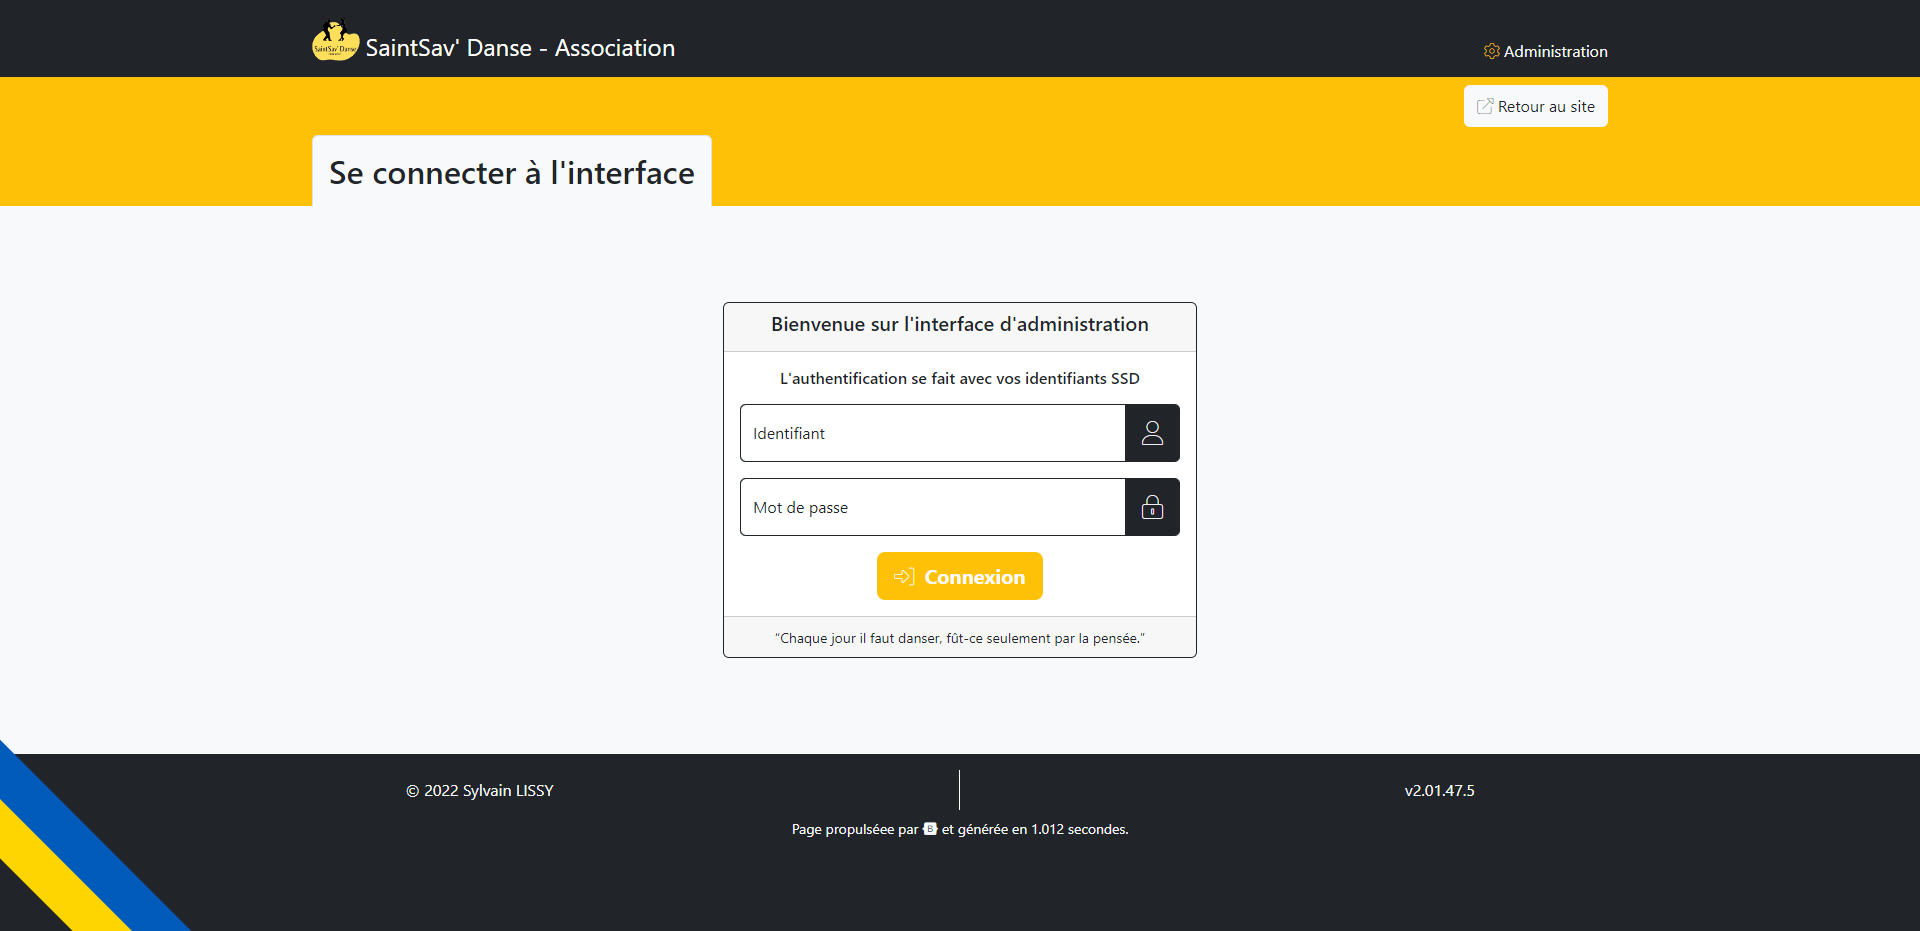This screenshot has height=931, width=1920.
Task: Click the SSD authentication instruction text
Action: tap(959, 378)
